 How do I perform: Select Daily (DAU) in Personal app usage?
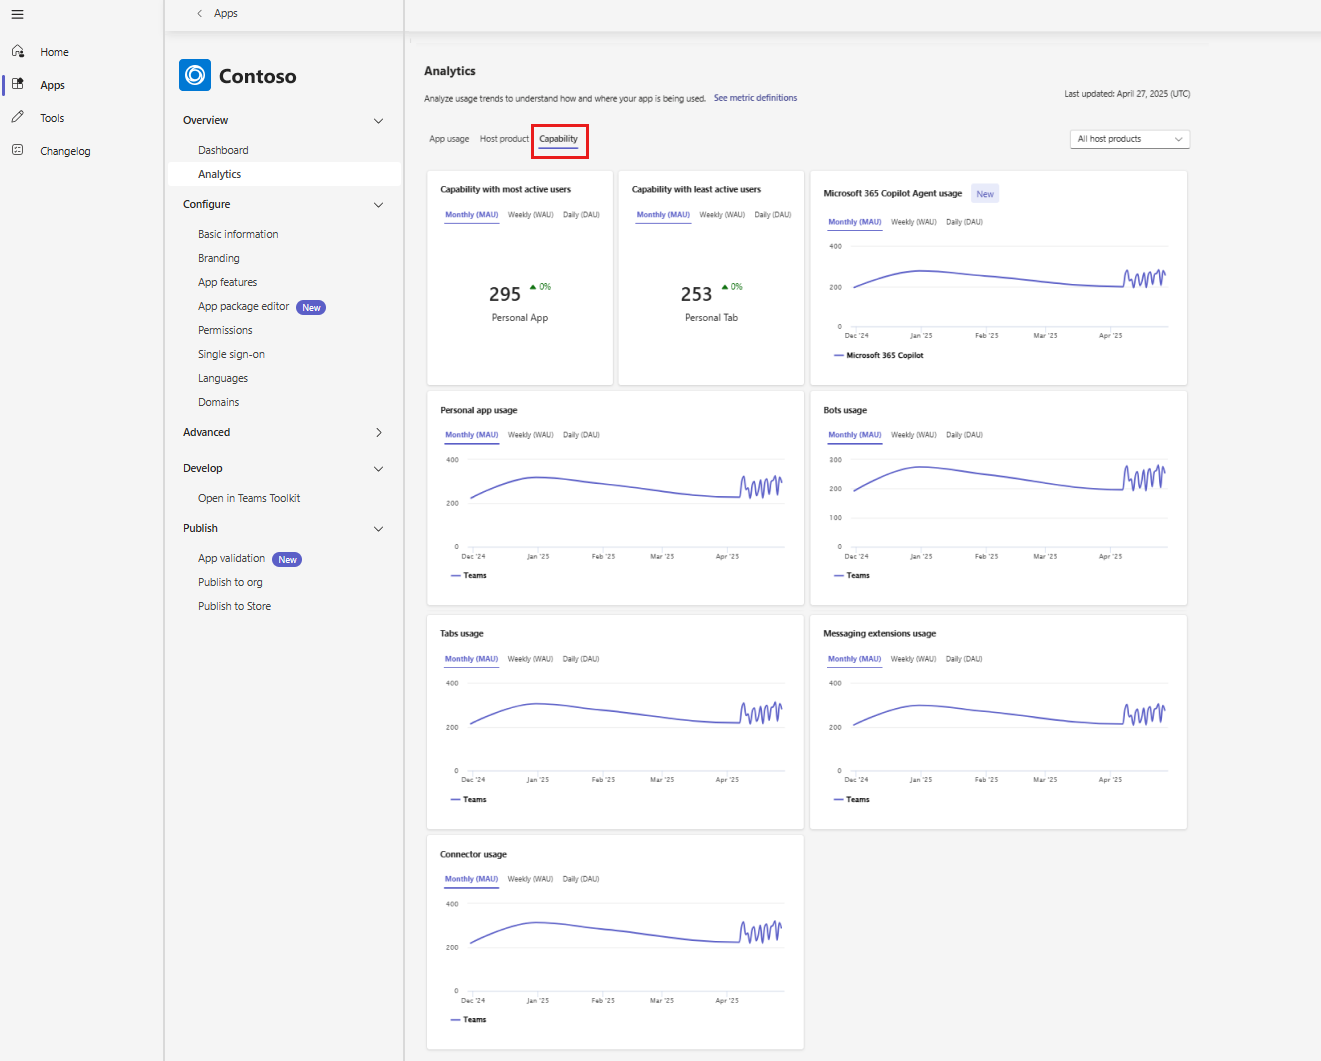tap(581, 435)
